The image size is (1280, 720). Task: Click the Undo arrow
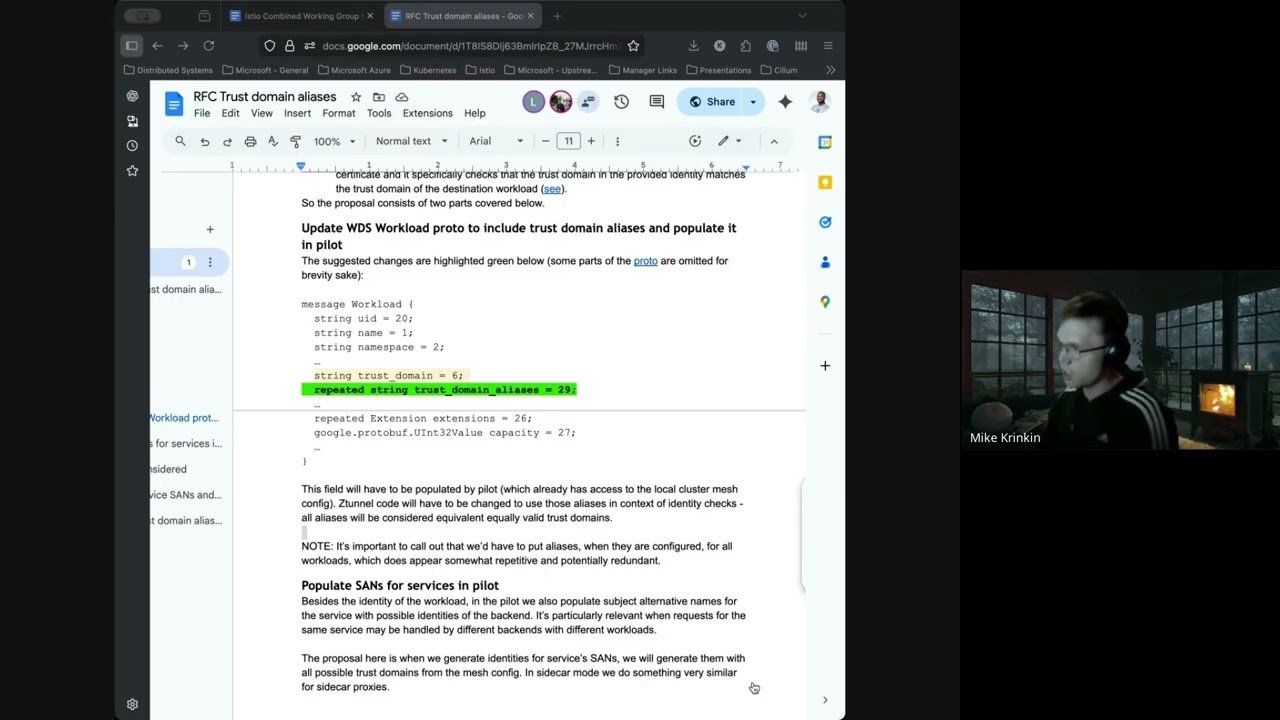pyautogui.click(x=205, y=141)
